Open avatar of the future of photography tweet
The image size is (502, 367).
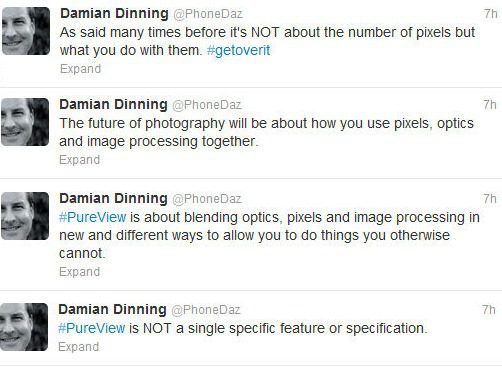click(25, 122)
